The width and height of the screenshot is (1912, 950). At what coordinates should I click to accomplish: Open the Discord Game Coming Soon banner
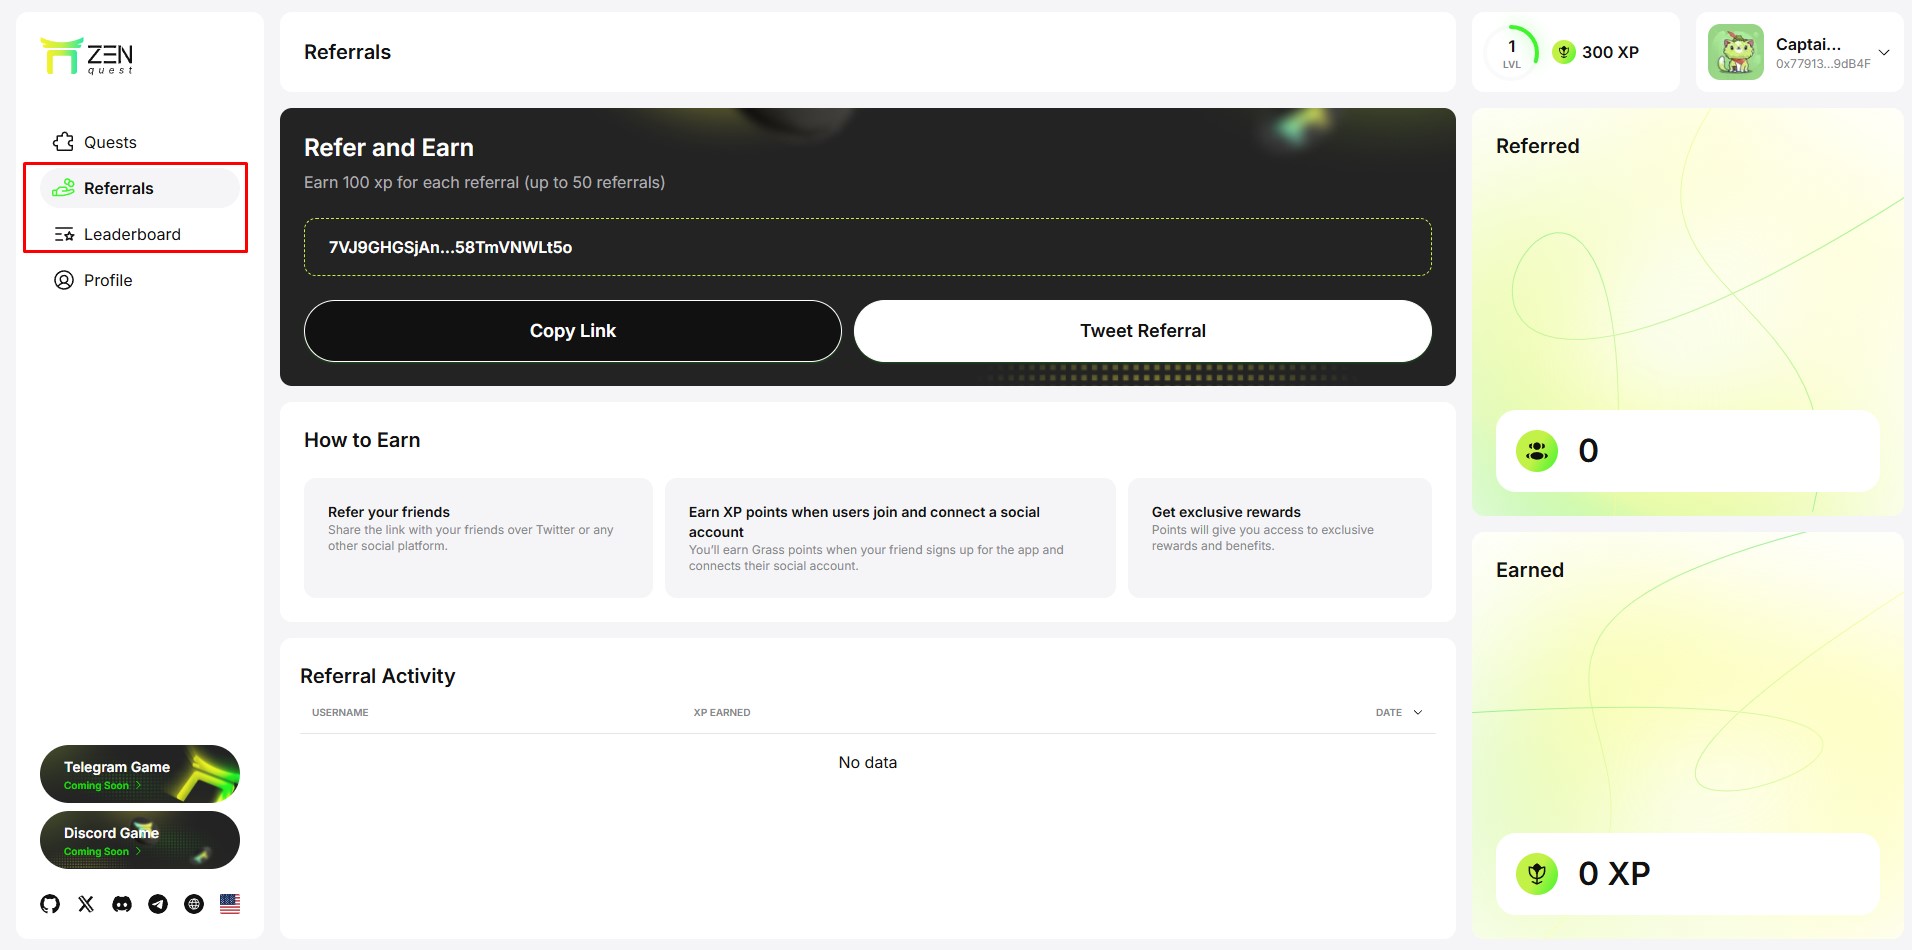click(x=140, y=840)
